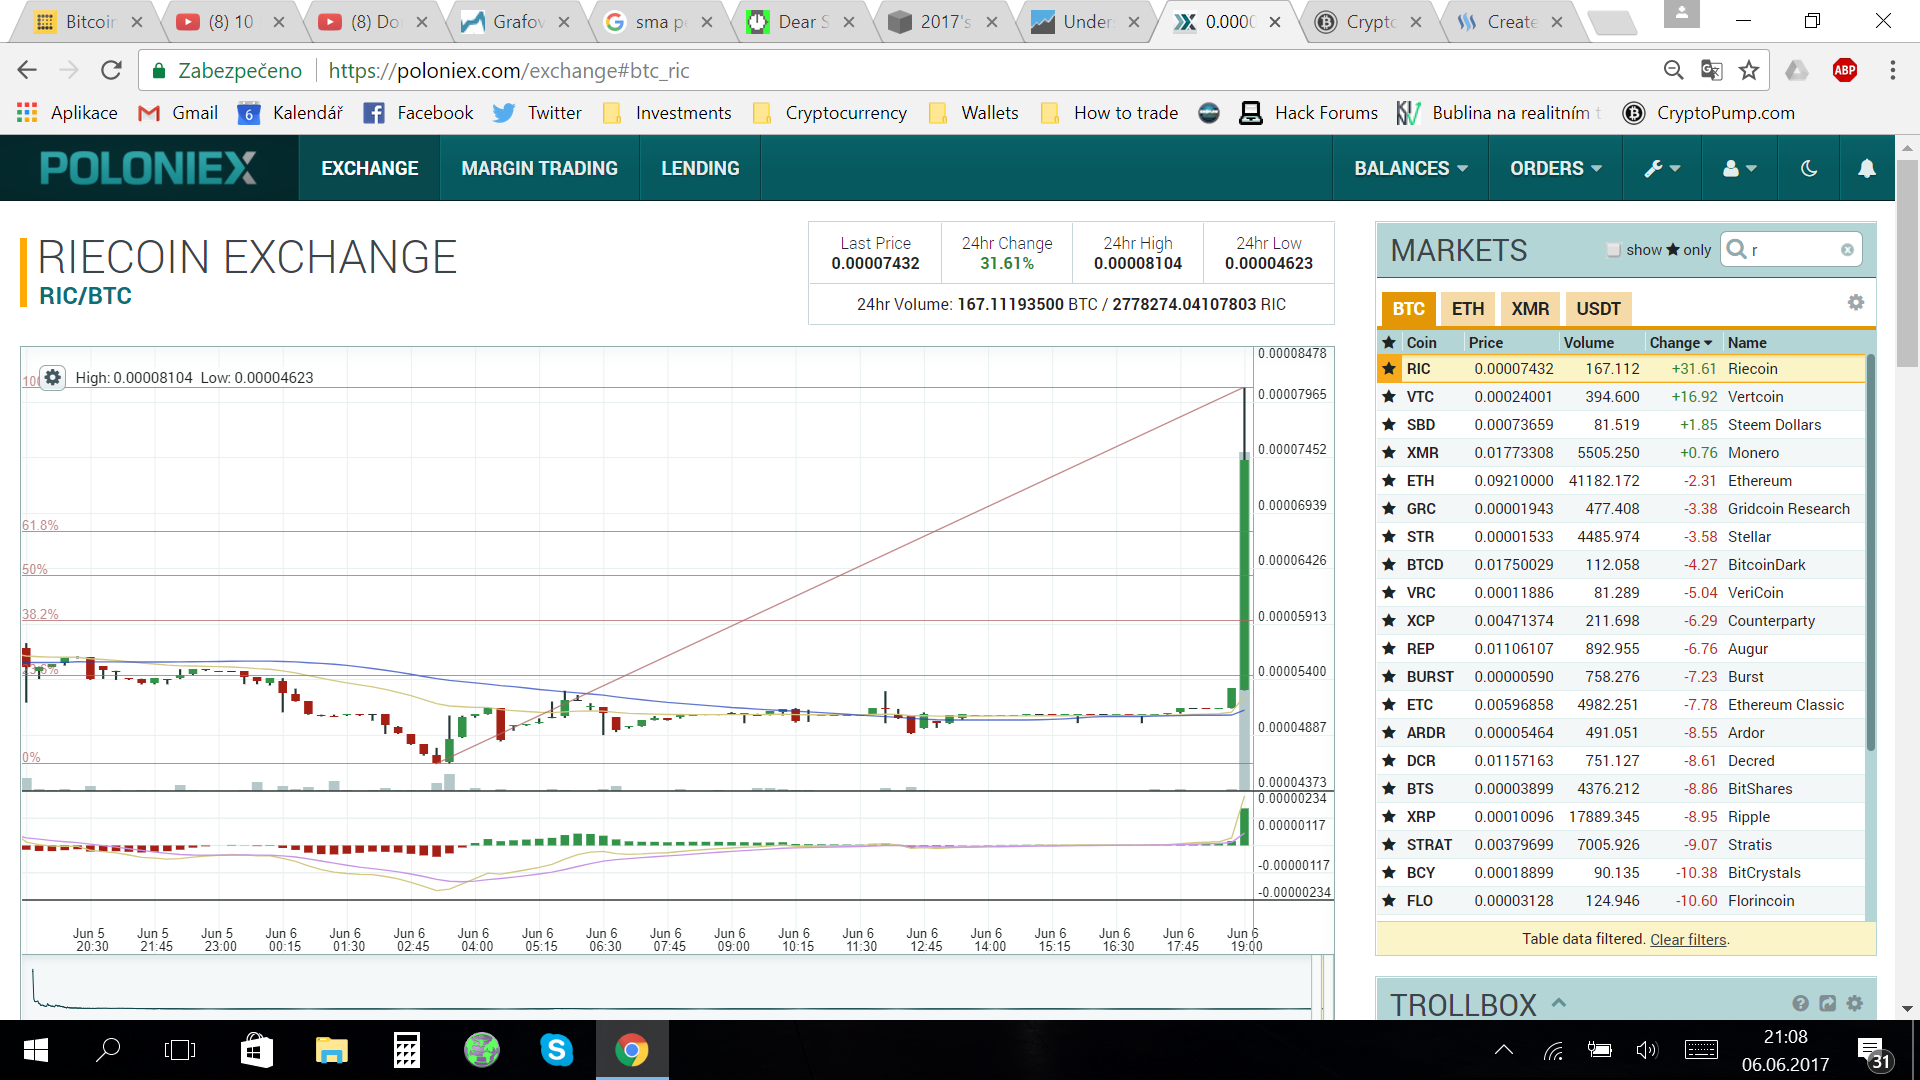Viewport: 1920px width, 1080px height.
Task: Open Trollbox help icon
Action: coord(1800,1003)
